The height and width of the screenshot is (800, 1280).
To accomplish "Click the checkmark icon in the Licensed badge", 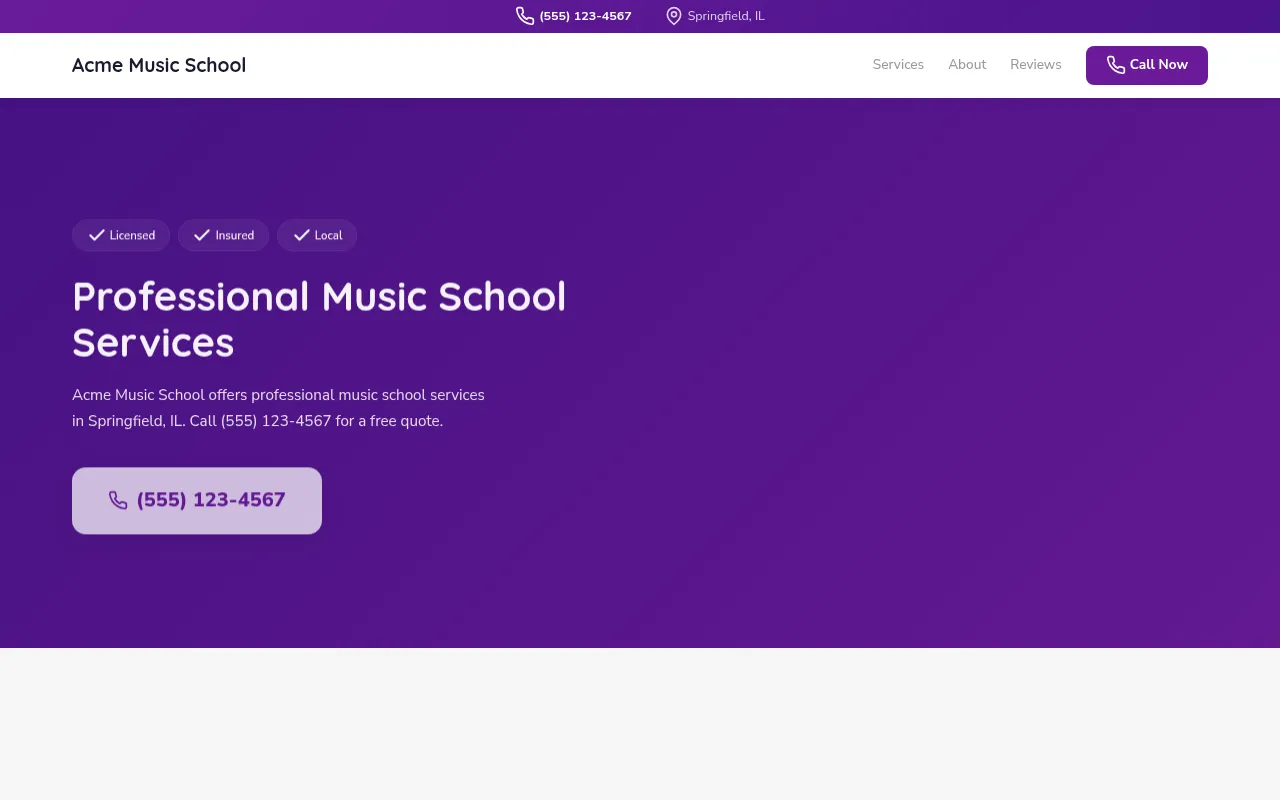I will 96,234.
